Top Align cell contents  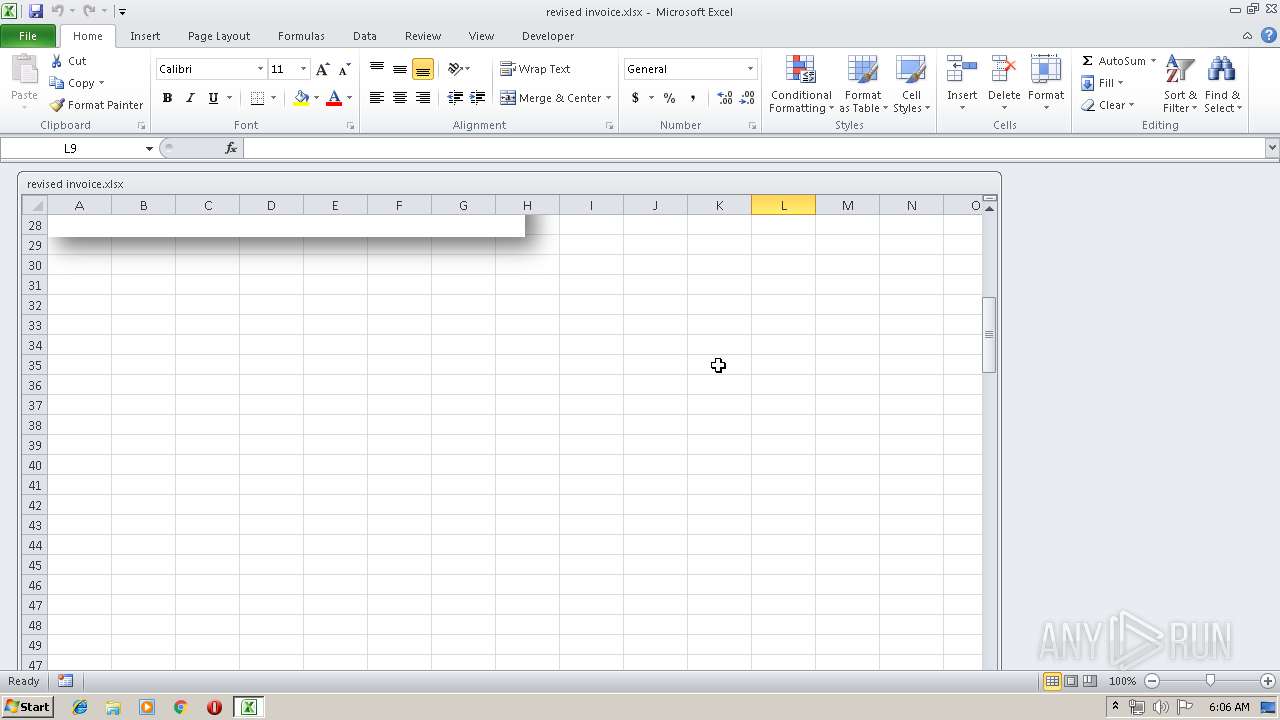click(x=377, y=69)
